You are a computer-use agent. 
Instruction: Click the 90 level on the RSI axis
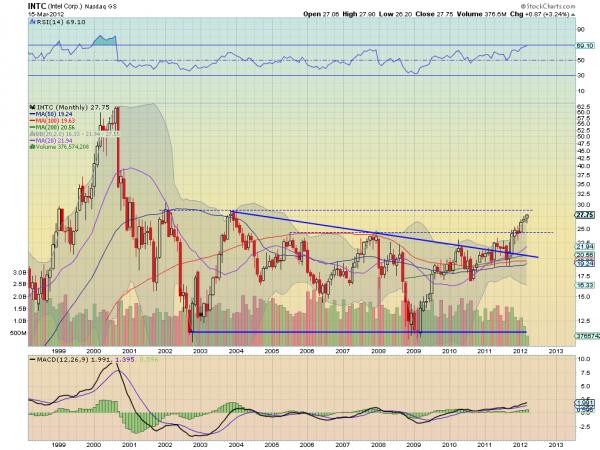(580, 30)
